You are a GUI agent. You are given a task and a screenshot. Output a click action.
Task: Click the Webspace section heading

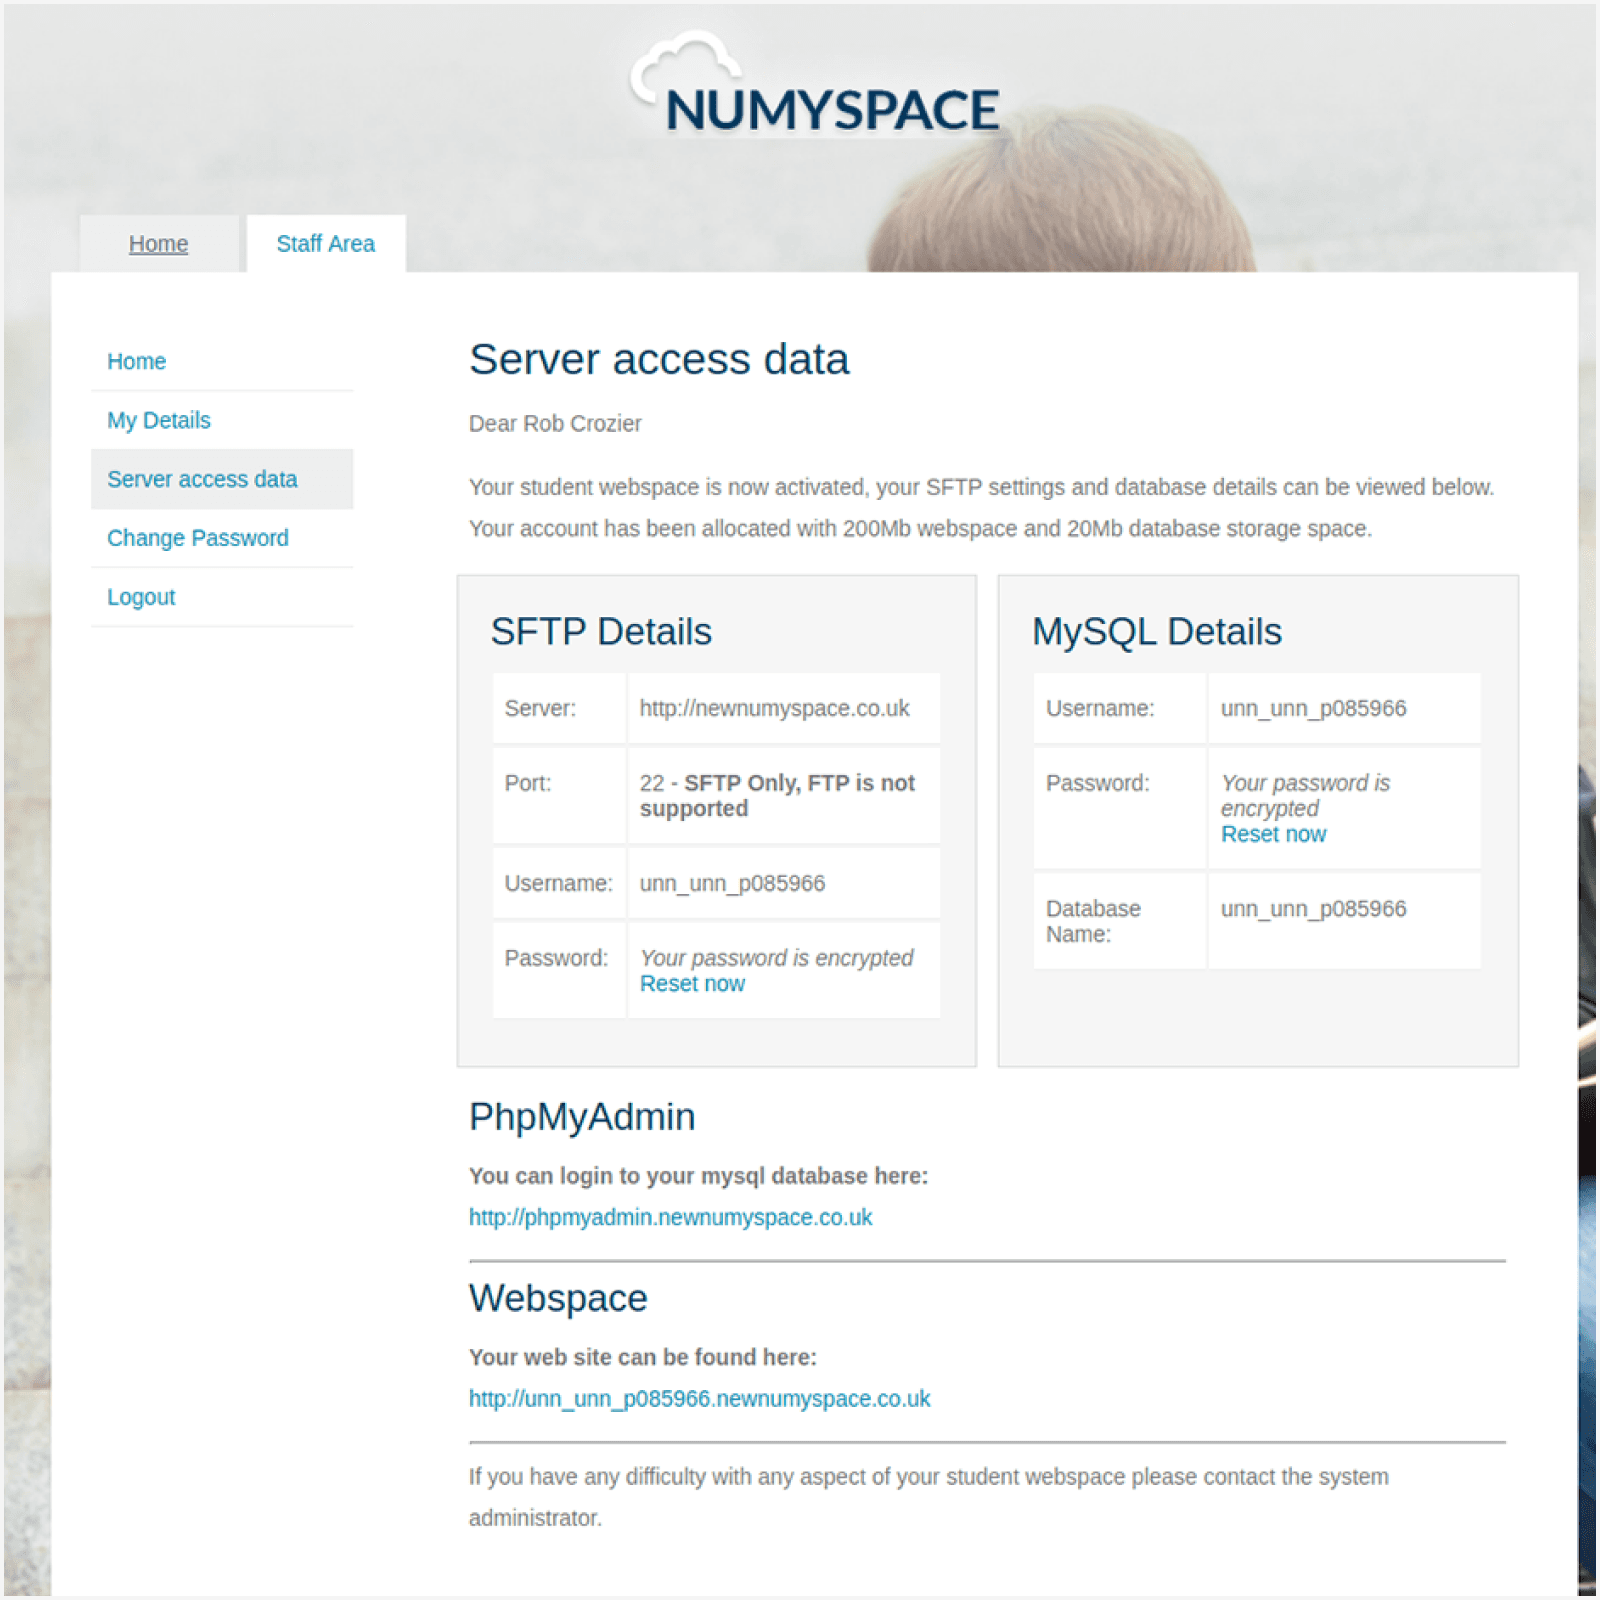click(557, 1298)
